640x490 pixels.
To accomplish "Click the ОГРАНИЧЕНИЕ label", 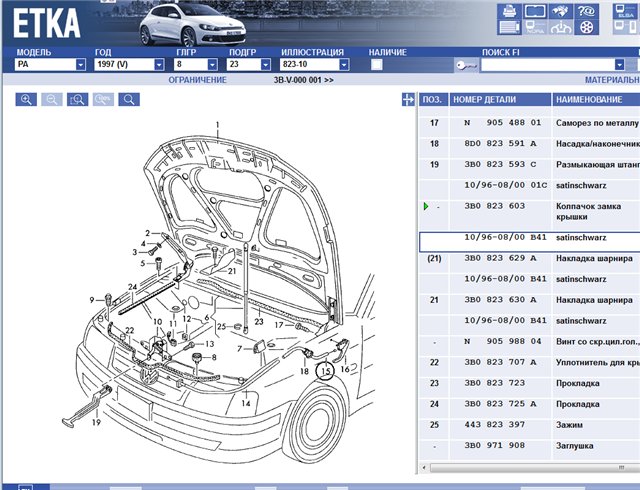I will coord(198,80).
